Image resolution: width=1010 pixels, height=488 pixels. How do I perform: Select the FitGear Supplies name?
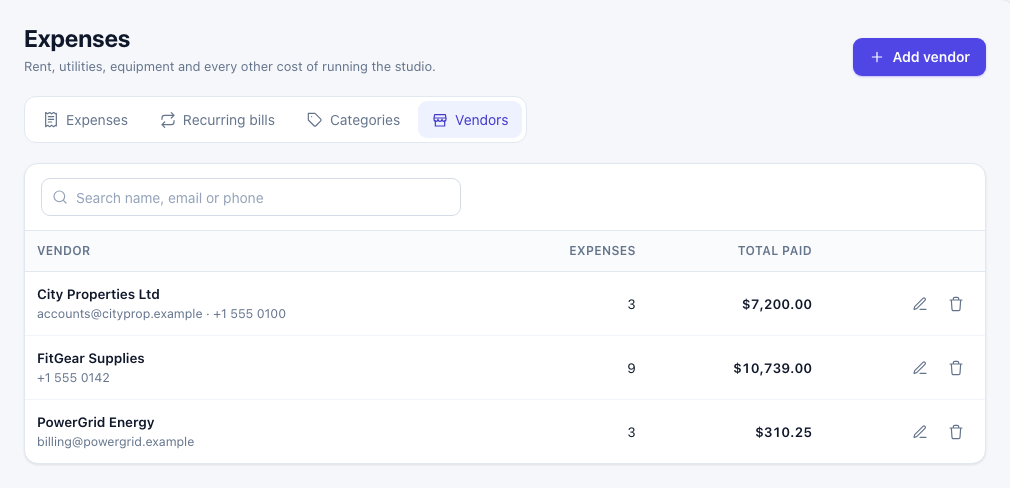point(91,359)
